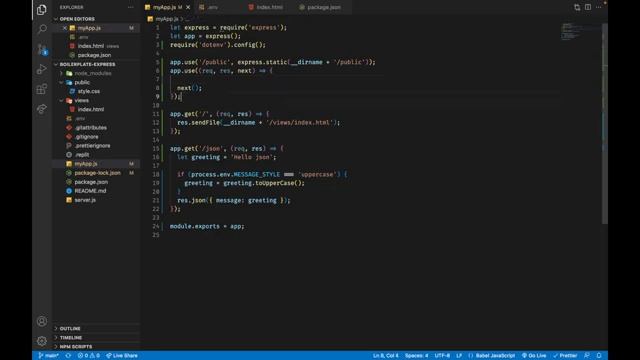
Task: Click Go Live in status bar
Action: [x=534, y=356]
